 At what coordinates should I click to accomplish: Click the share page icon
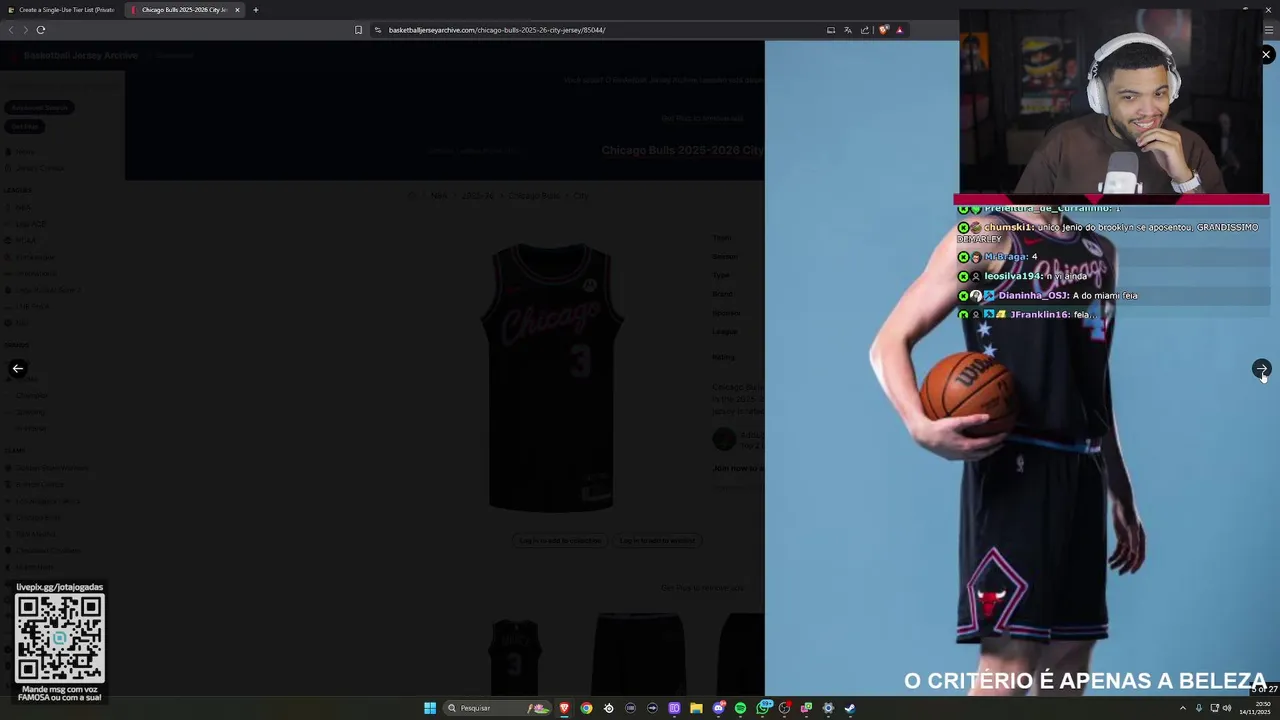(x=865, y=30)
